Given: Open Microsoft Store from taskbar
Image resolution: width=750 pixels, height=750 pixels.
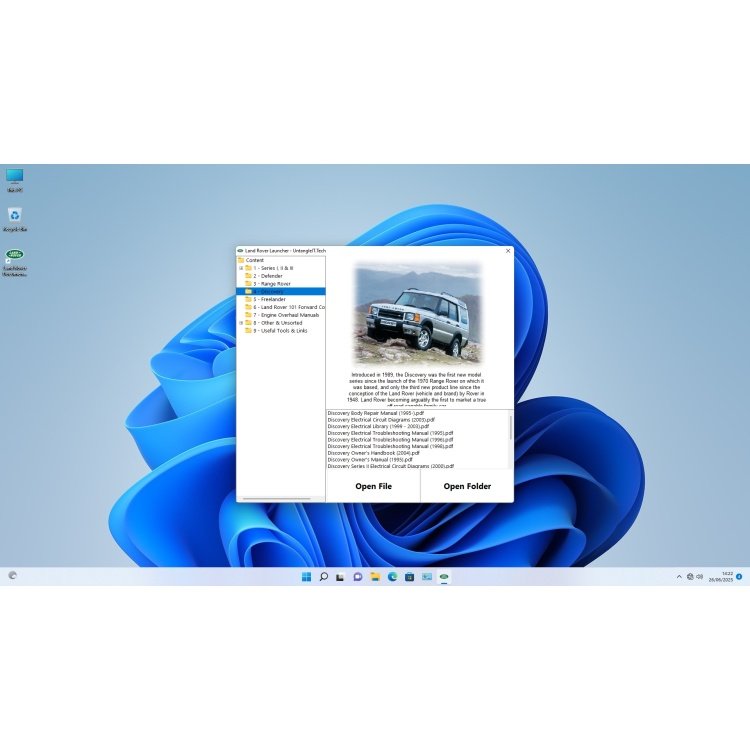Looking at the screenshot, I should tap(409, 577).
